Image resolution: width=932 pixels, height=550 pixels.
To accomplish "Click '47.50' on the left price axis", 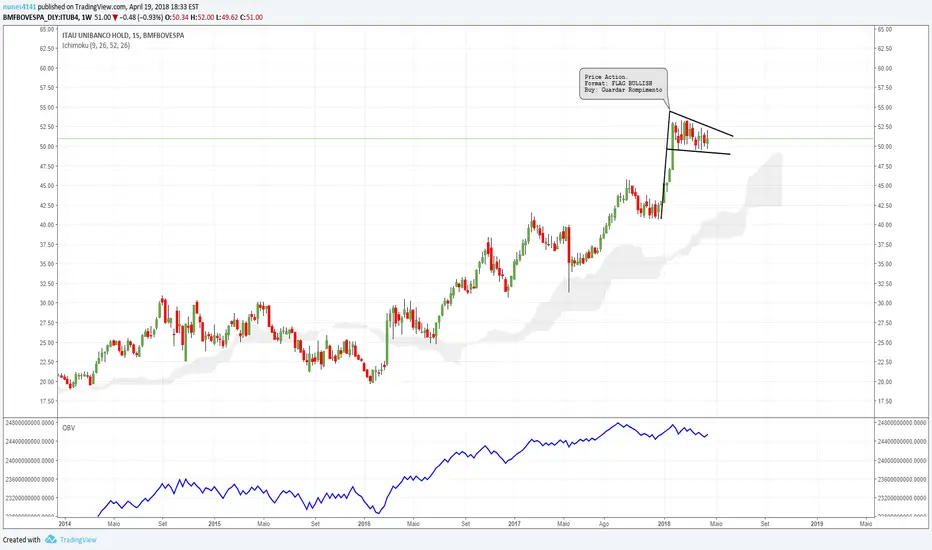I will coord(47,166).
